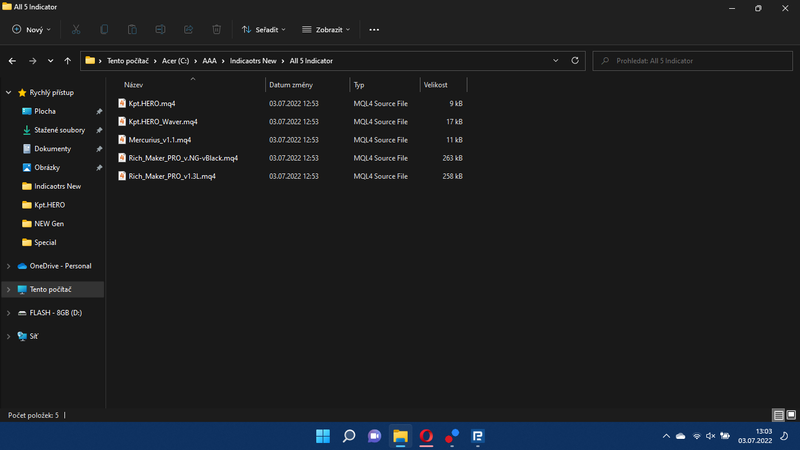Click the Cut scissors icon in toolbar
Screen dimensions: 800x450
pos(77,30)
